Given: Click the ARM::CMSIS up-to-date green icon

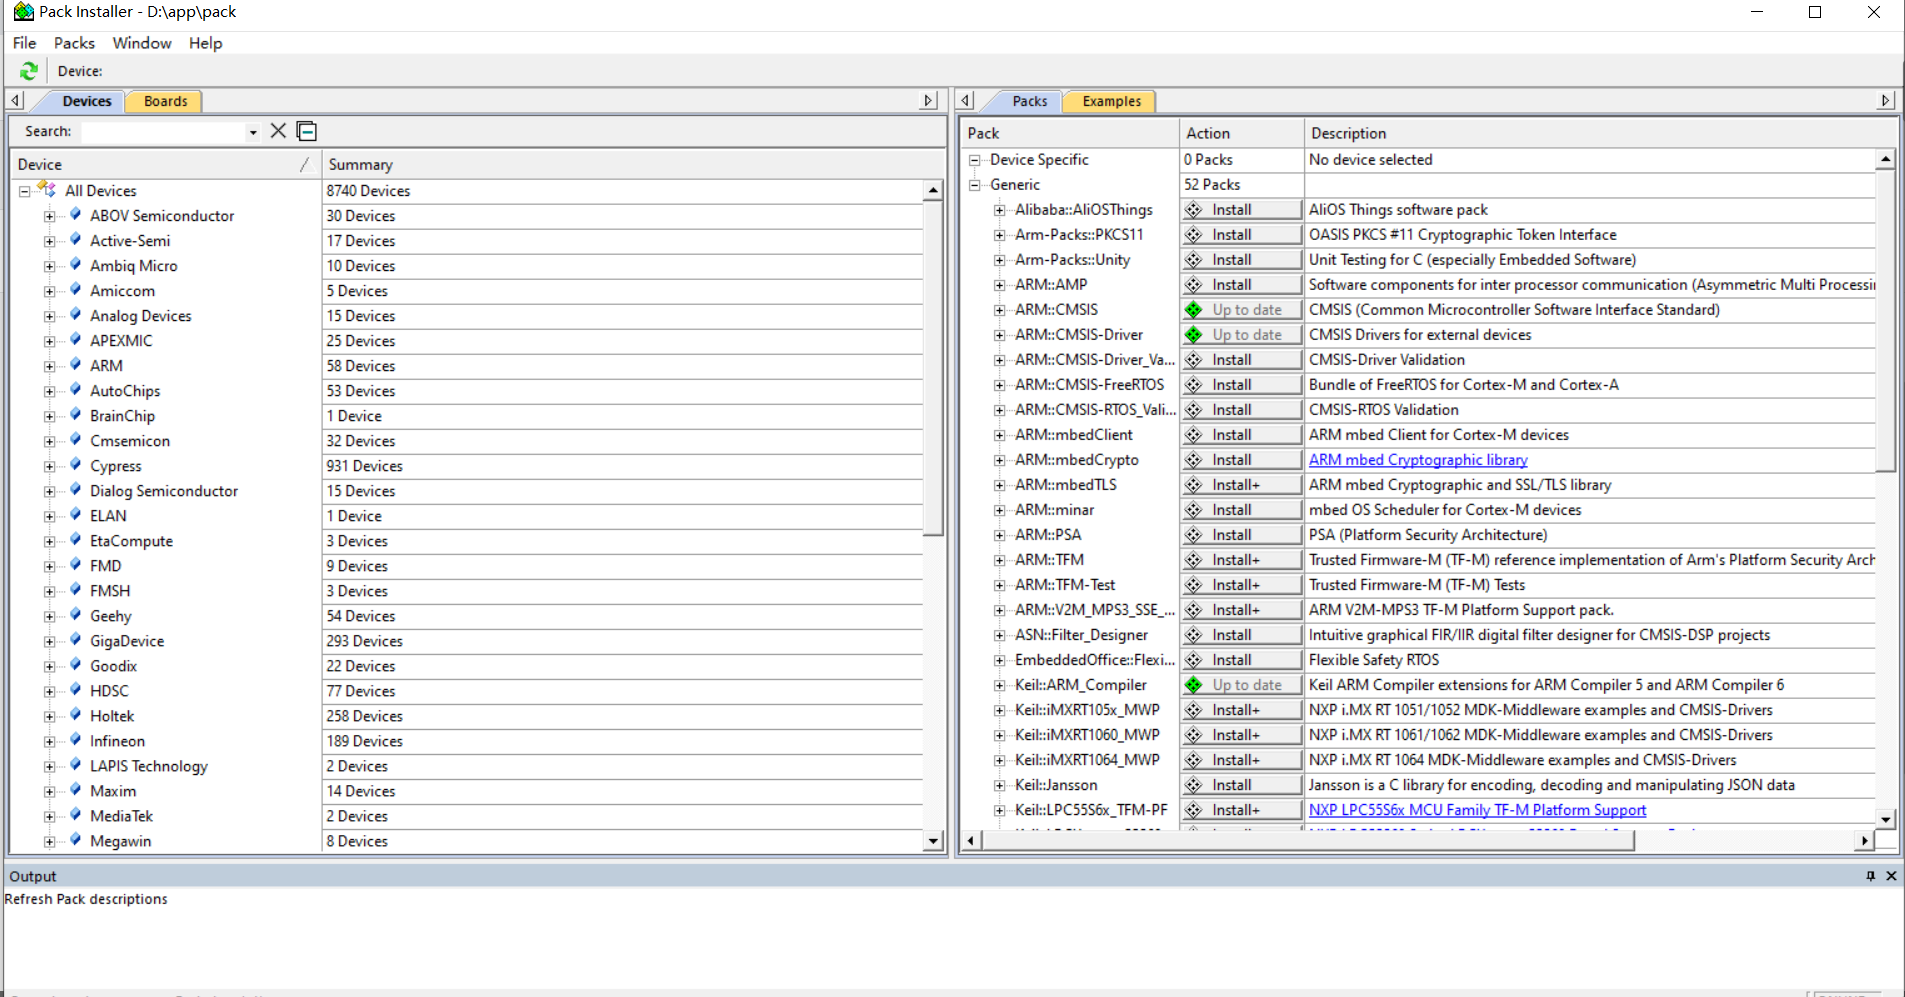Looking at the screenshot, I should [1194, 310].
